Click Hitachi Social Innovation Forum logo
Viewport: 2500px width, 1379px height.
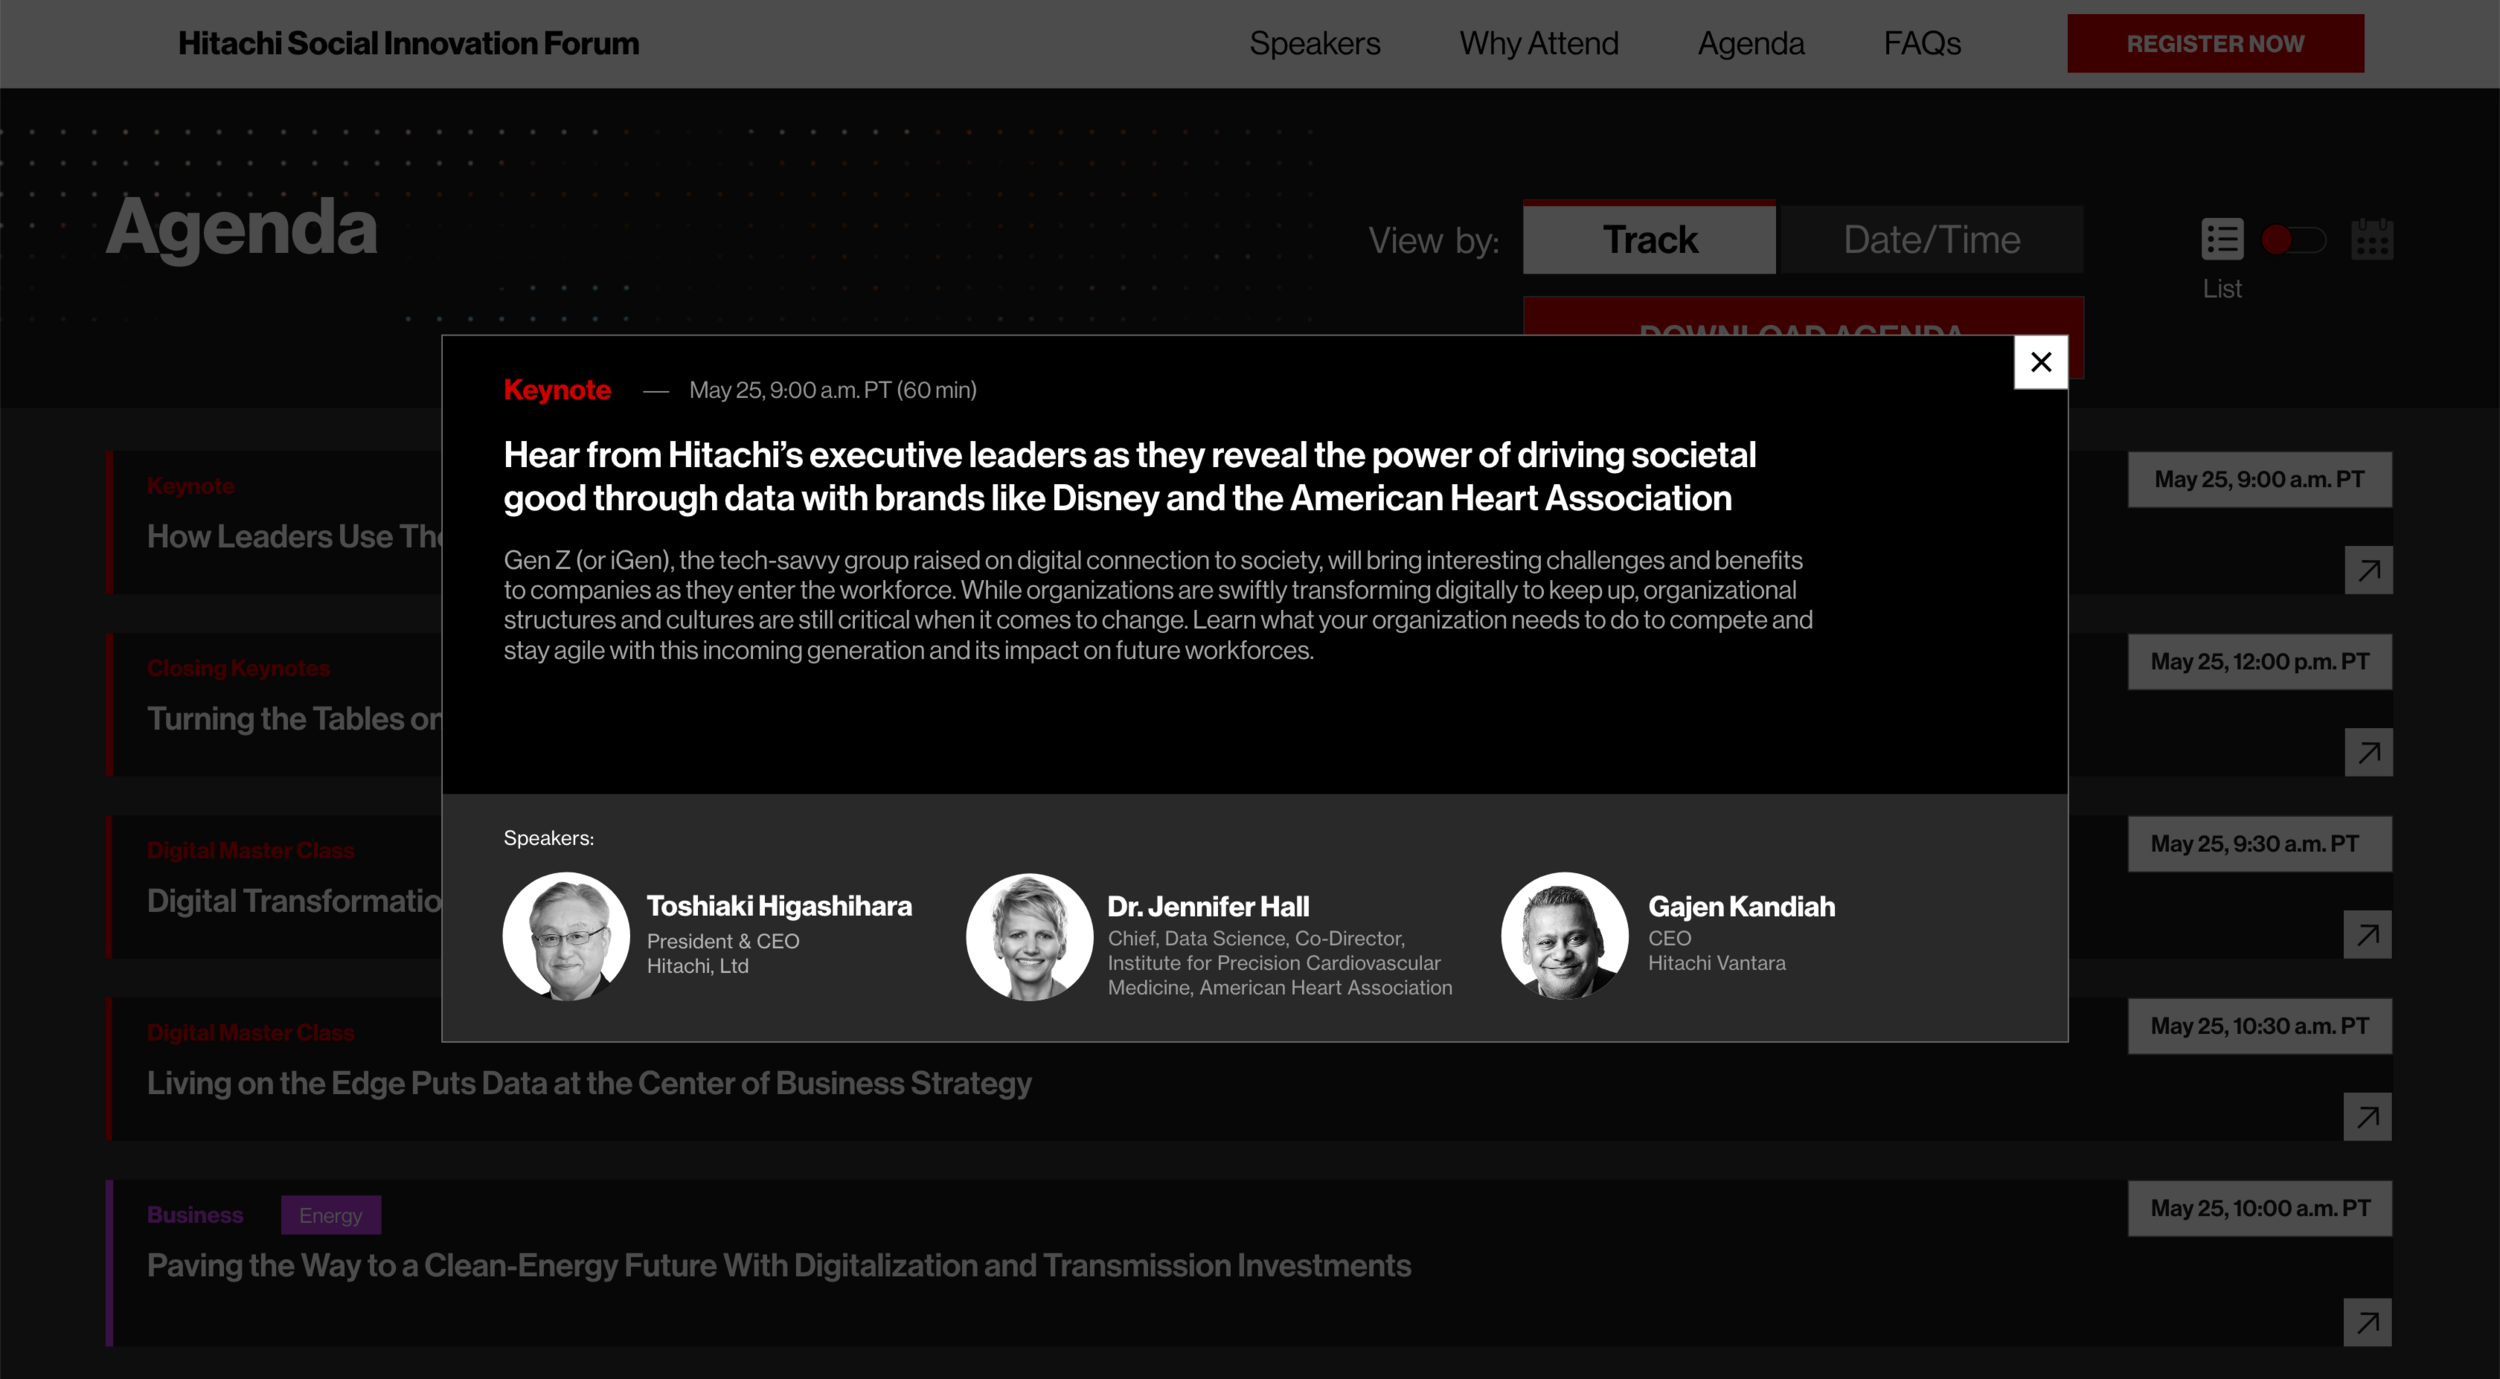408,44
